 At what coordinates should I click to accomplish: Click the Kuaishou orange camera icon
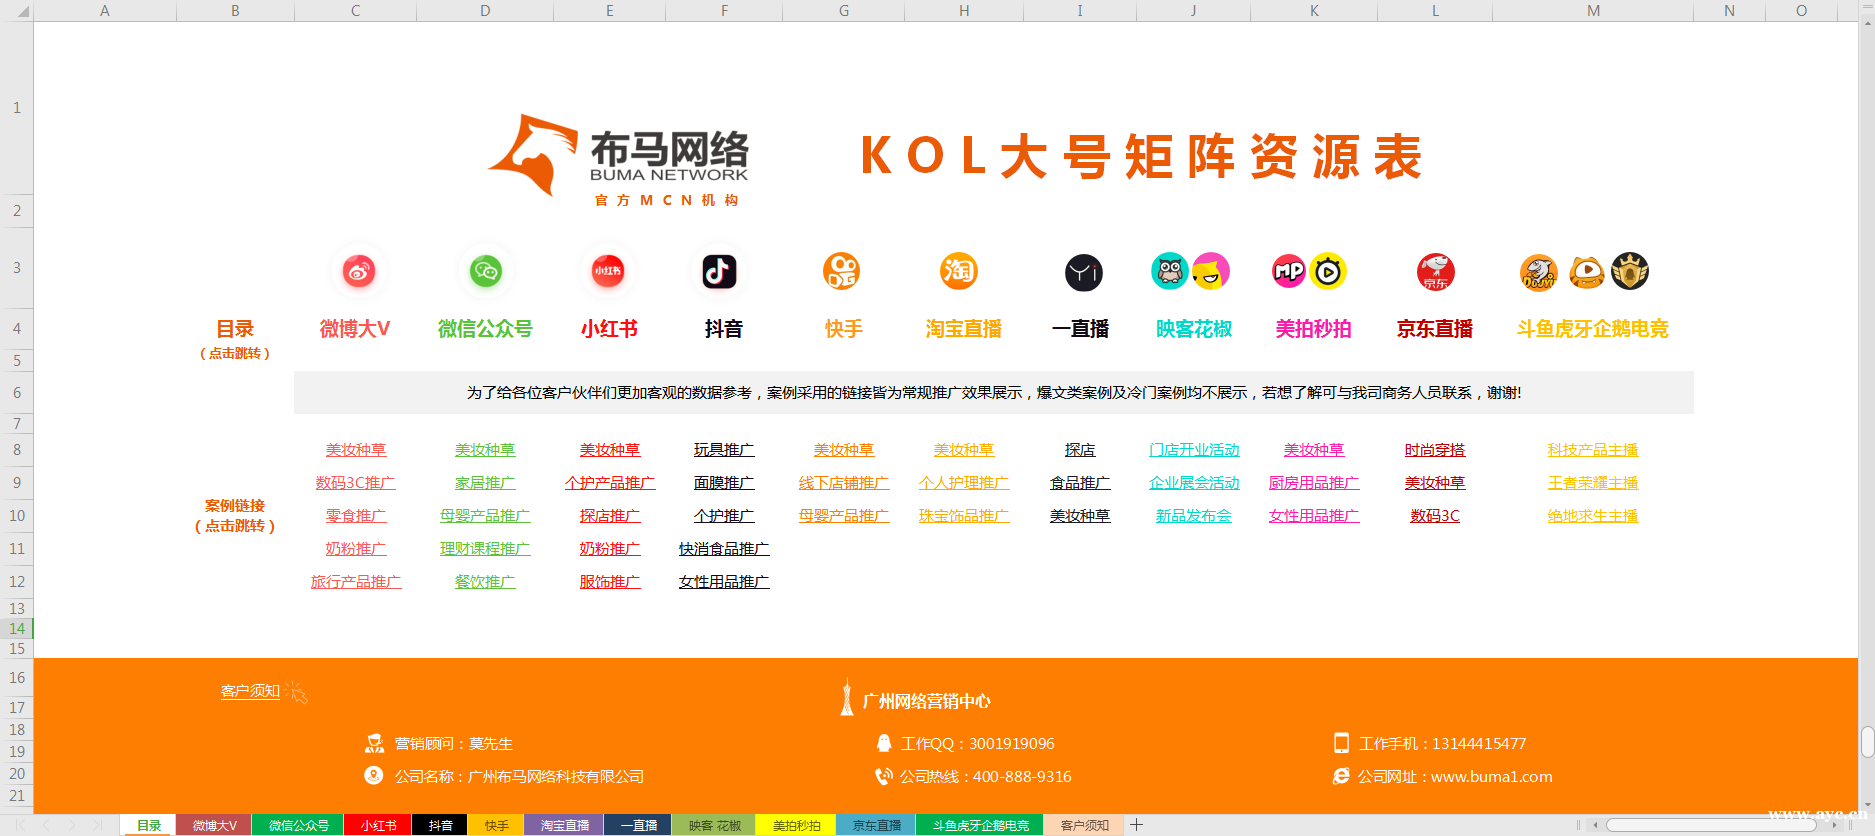(x=841, y=271)
